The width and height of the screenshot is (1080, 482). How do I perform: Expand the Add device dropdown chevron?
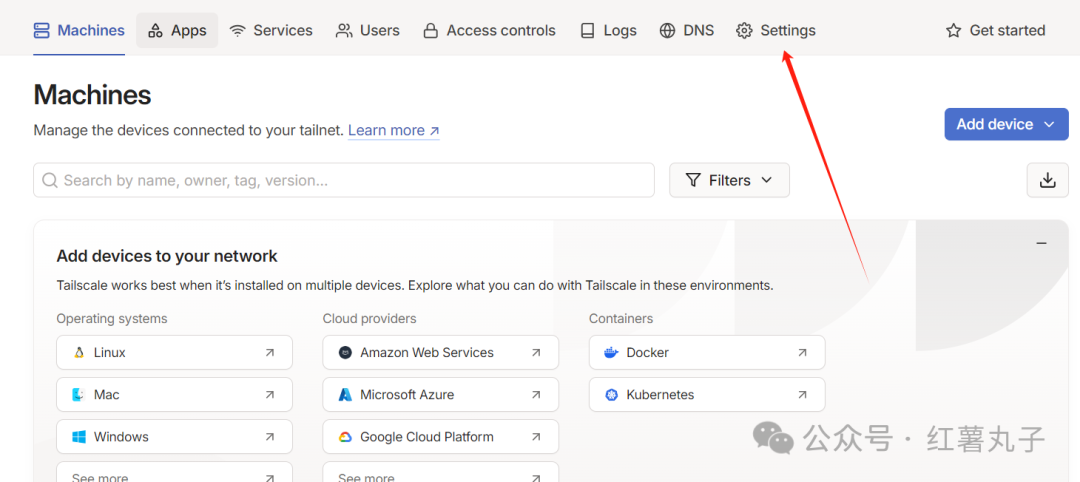click(1050, 125)
